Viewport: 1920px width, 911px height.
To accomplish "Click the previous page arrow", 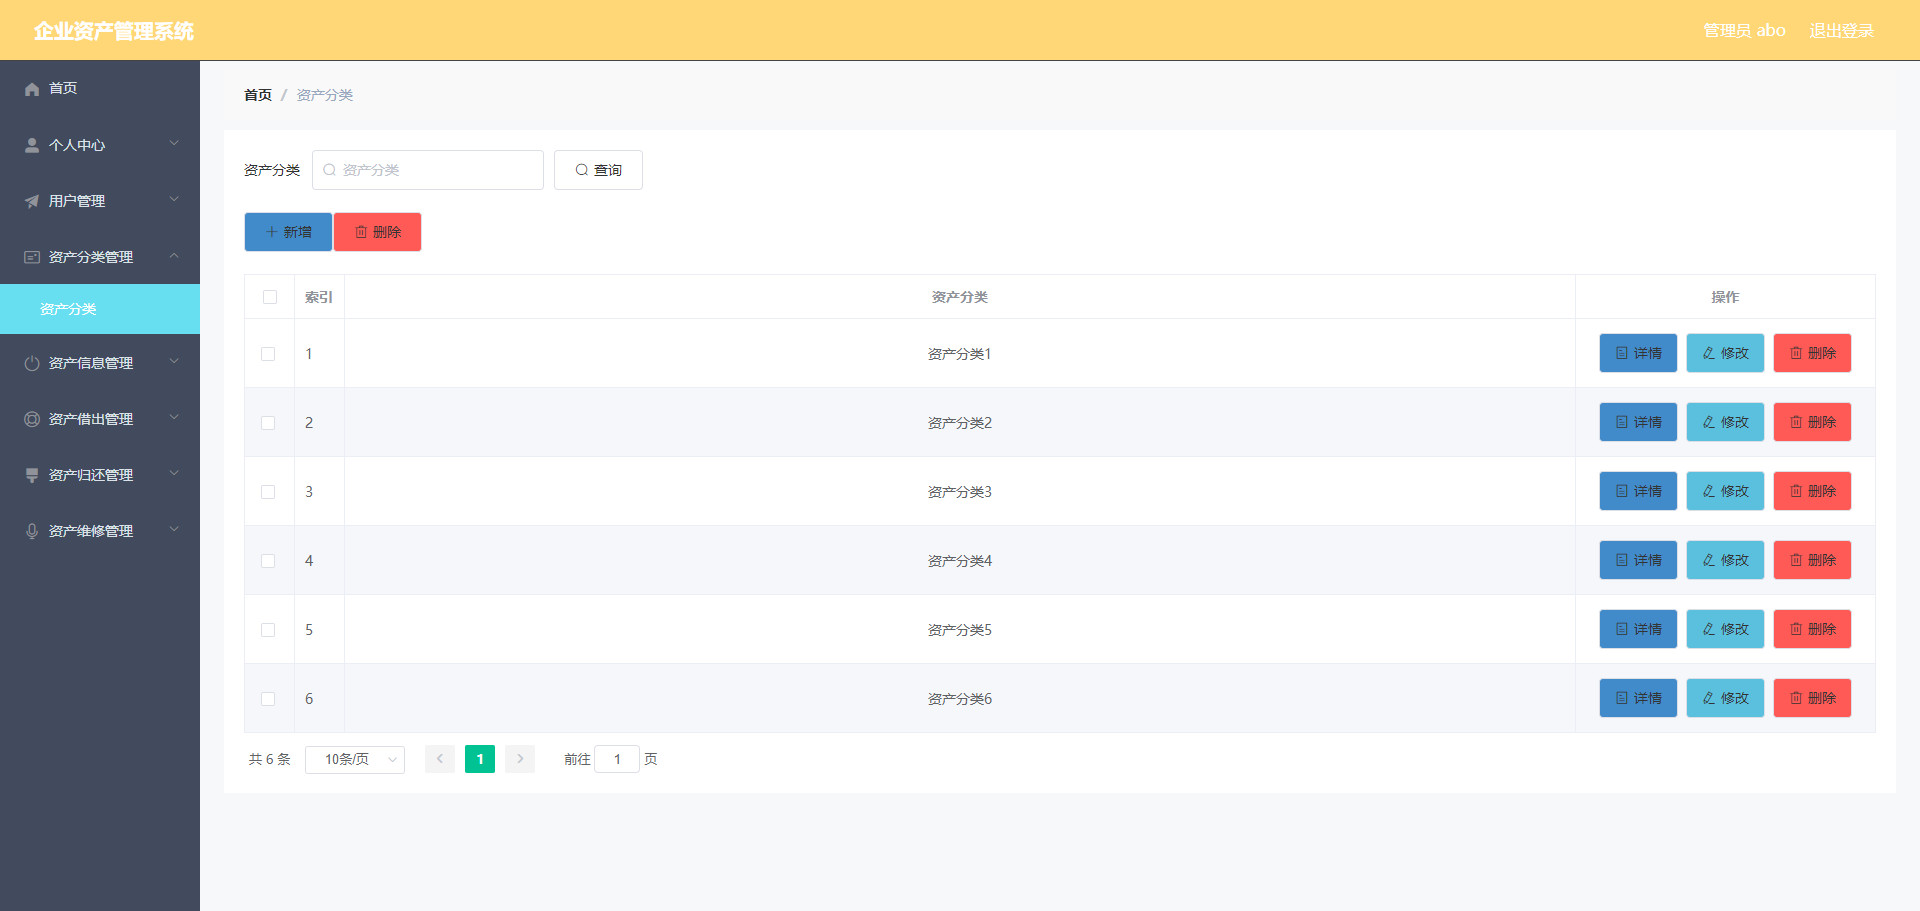I will point(440,759).
